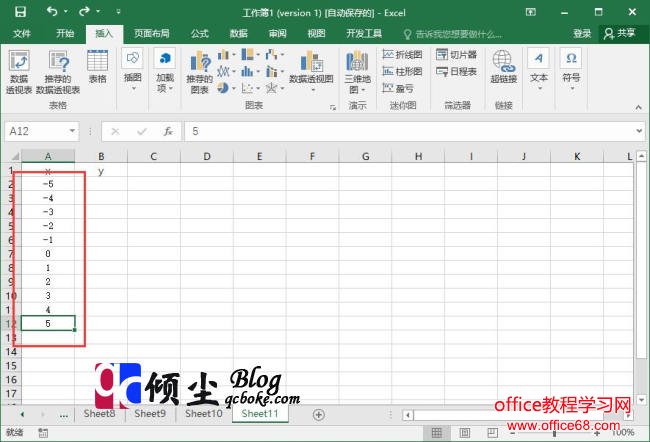Open Recommended Charts (推荐的图表)

[200, 73]
